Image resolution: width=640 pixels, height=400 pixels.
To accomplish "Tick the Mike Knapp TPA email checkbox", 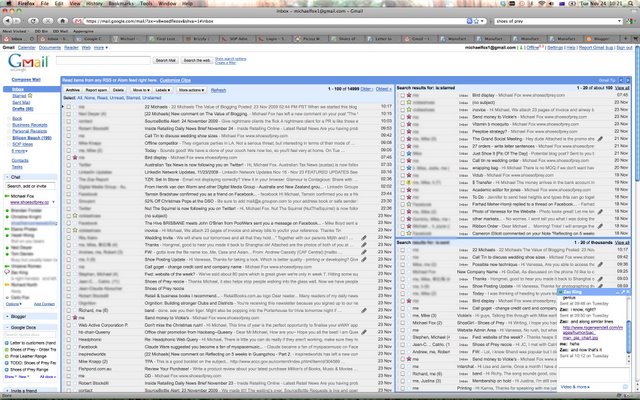I will (69, 361).
